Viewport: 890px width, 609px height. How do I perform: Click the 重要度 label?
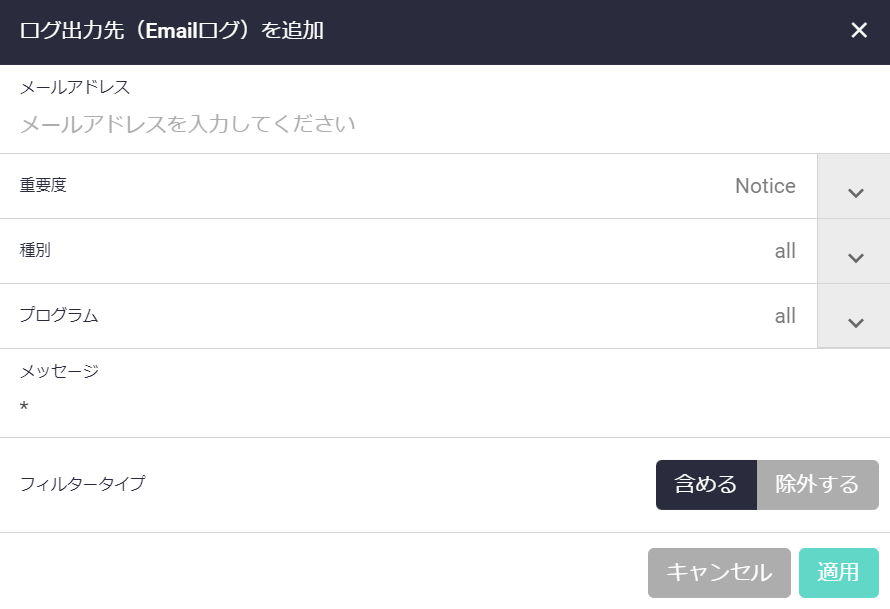click(x=43, y=185)
